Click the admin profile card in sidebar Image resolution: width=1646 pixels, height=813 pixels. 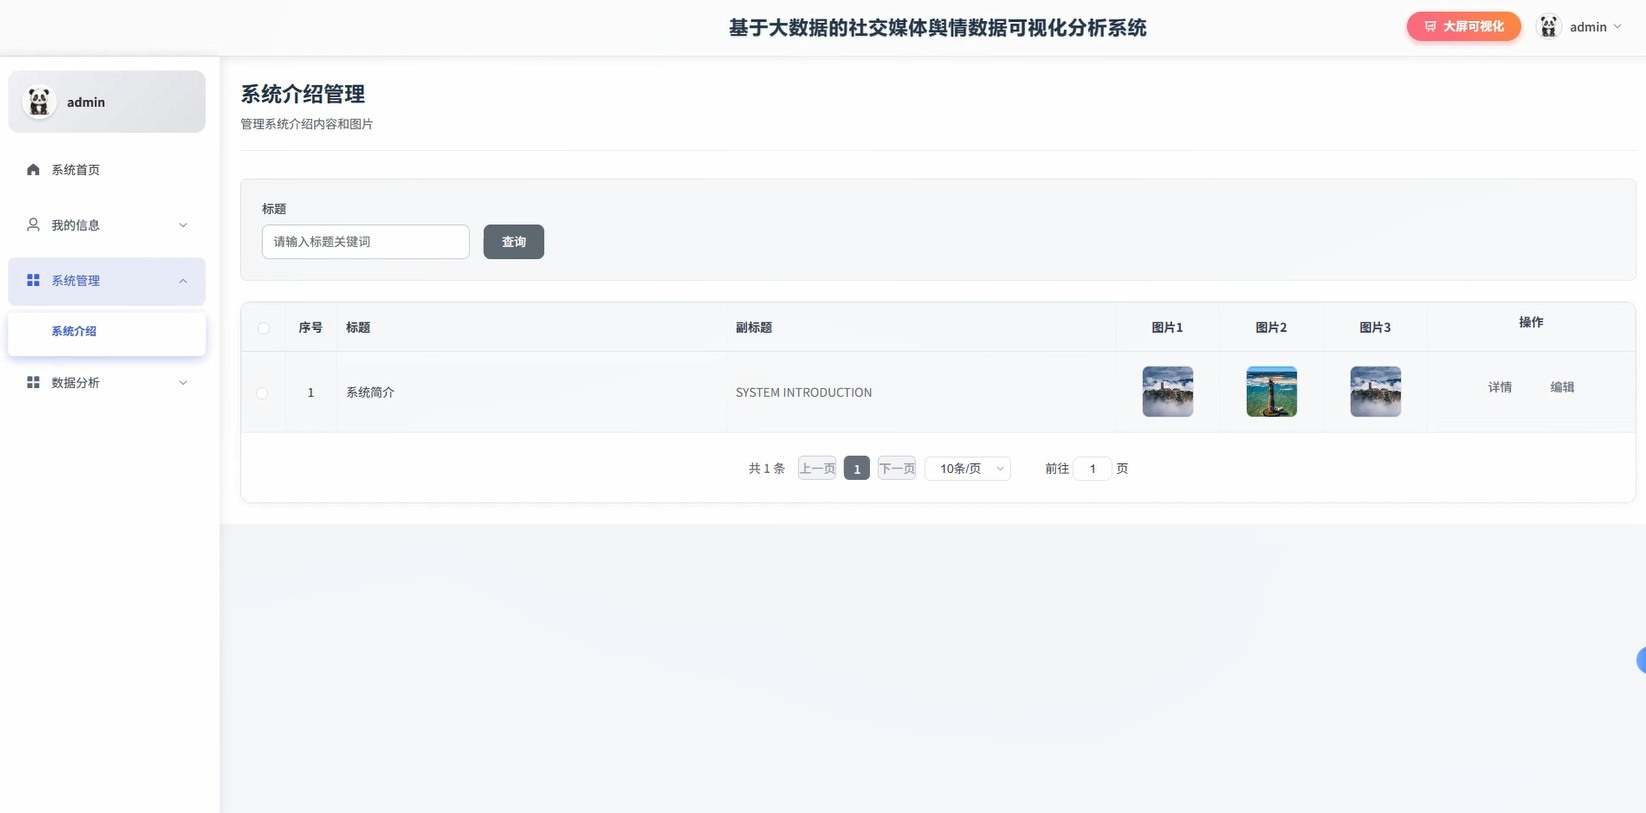(107, 102)
